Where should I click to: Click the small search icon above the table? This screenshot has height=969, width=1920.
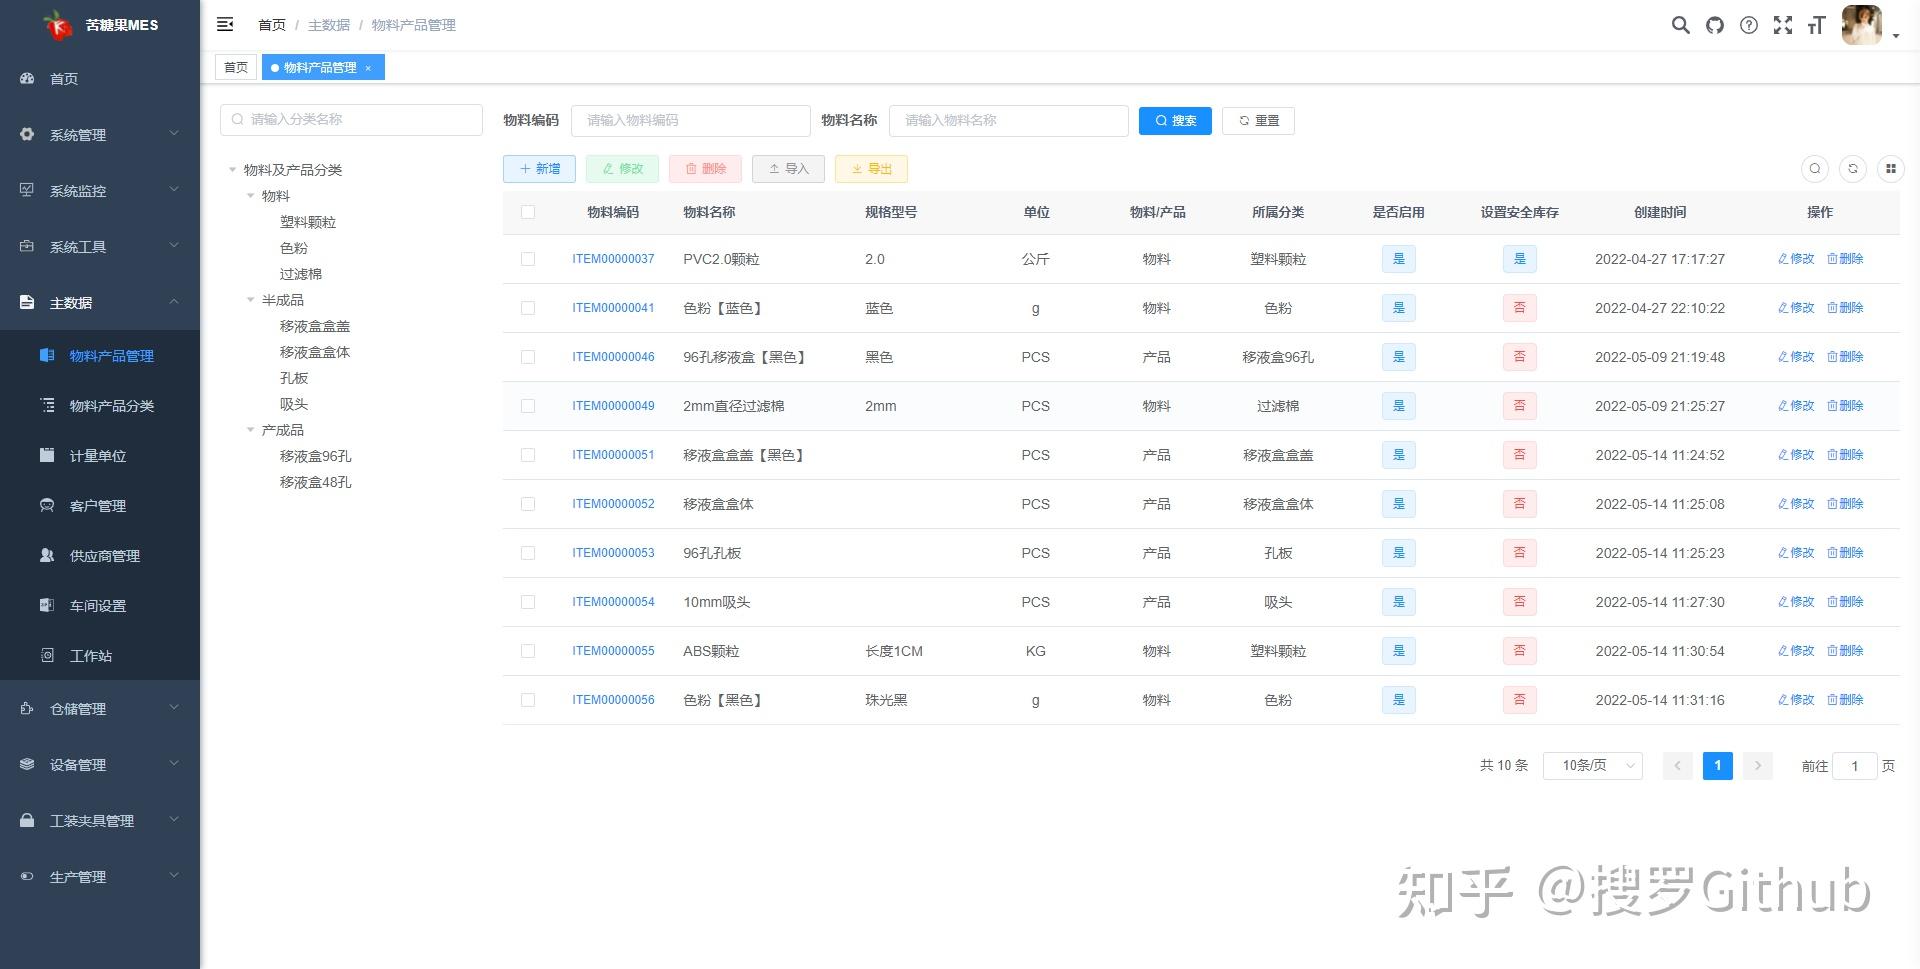[1815, 168]
